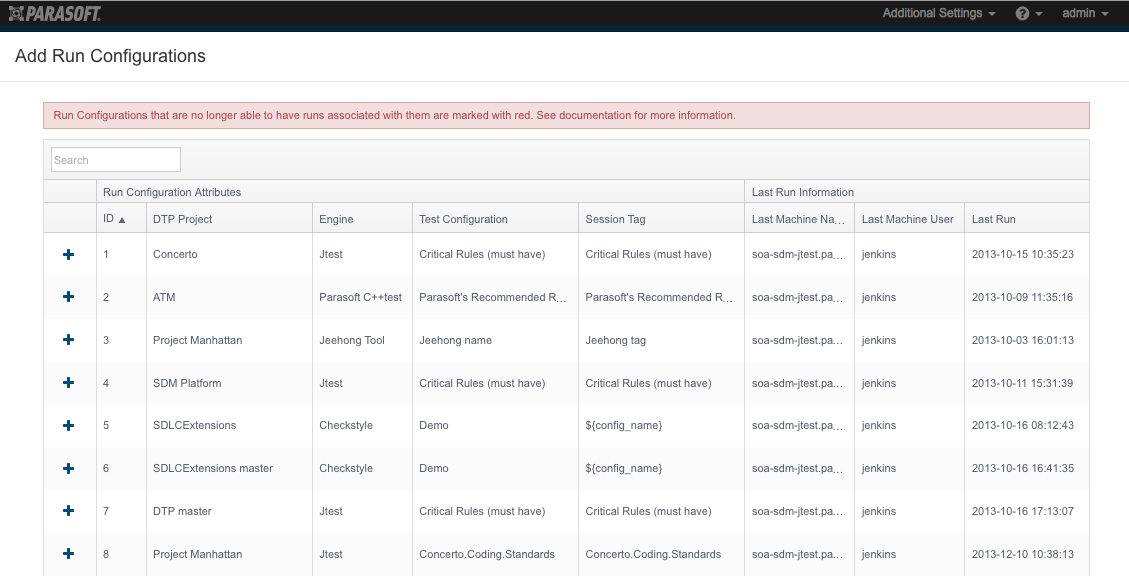Click the Parasoft logo
The width and height of the screenshot is (1129, 576).
[55, 13]
